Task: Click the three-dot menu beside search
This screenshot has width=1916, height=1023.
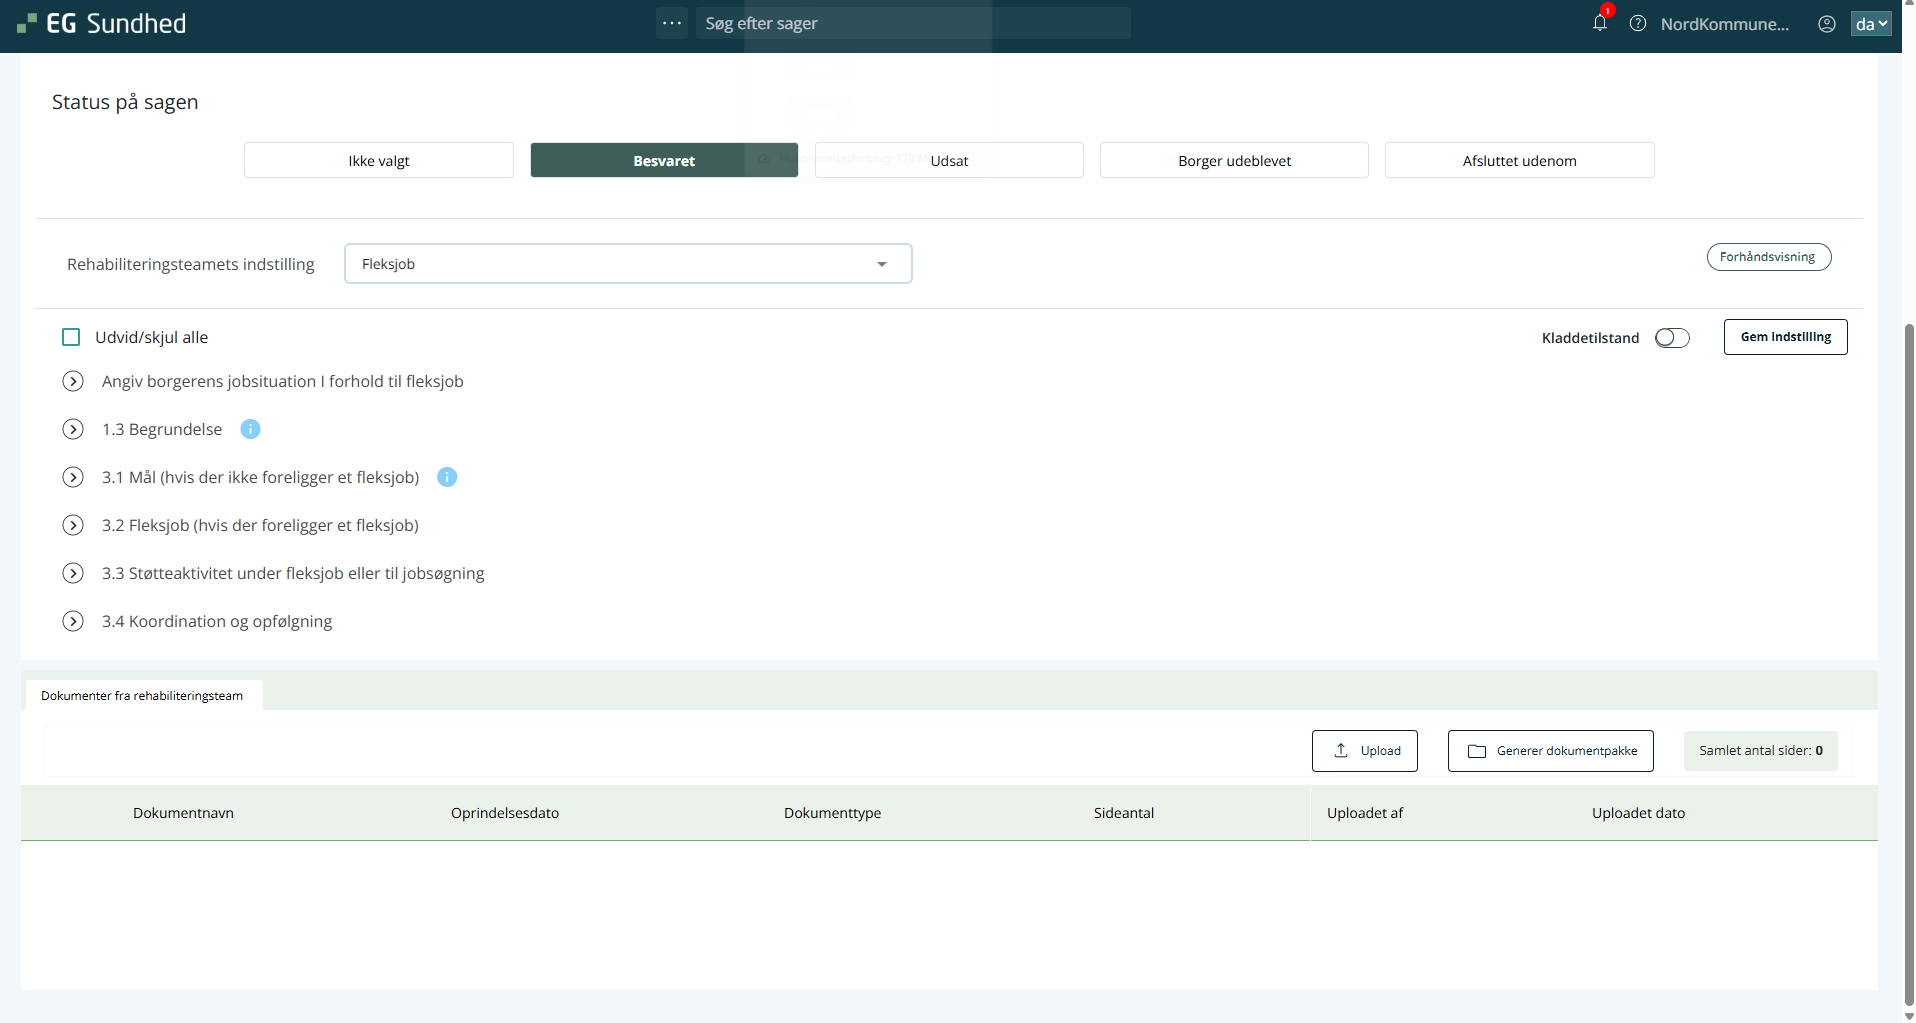Action: pos(672,23)
